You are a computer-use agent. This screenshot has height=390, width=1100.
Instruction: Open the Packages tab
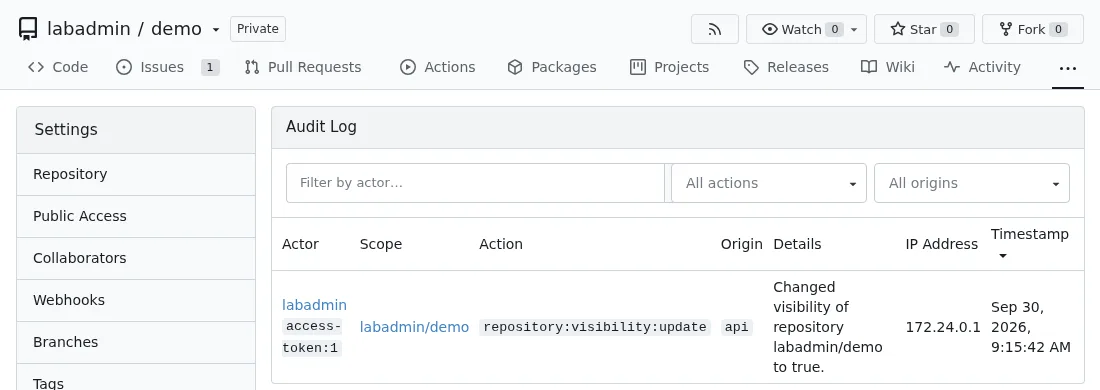[552, 67]
